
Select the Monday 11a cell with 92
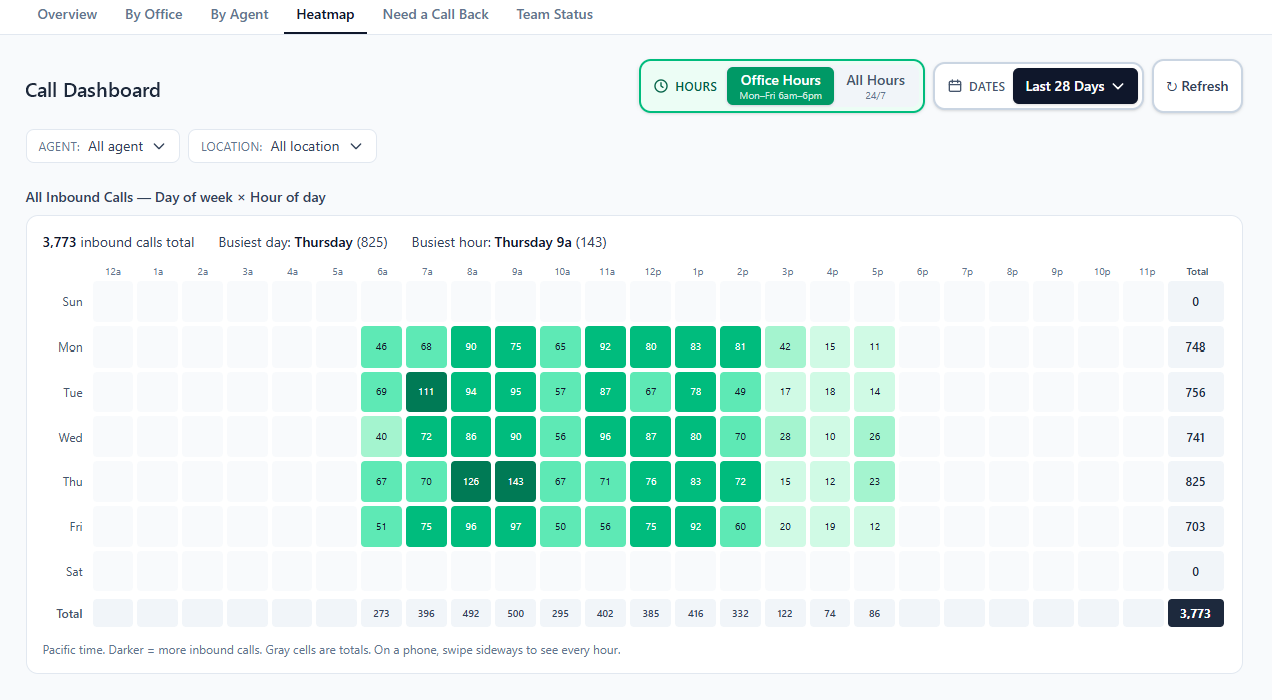click(x=605, y=347)
